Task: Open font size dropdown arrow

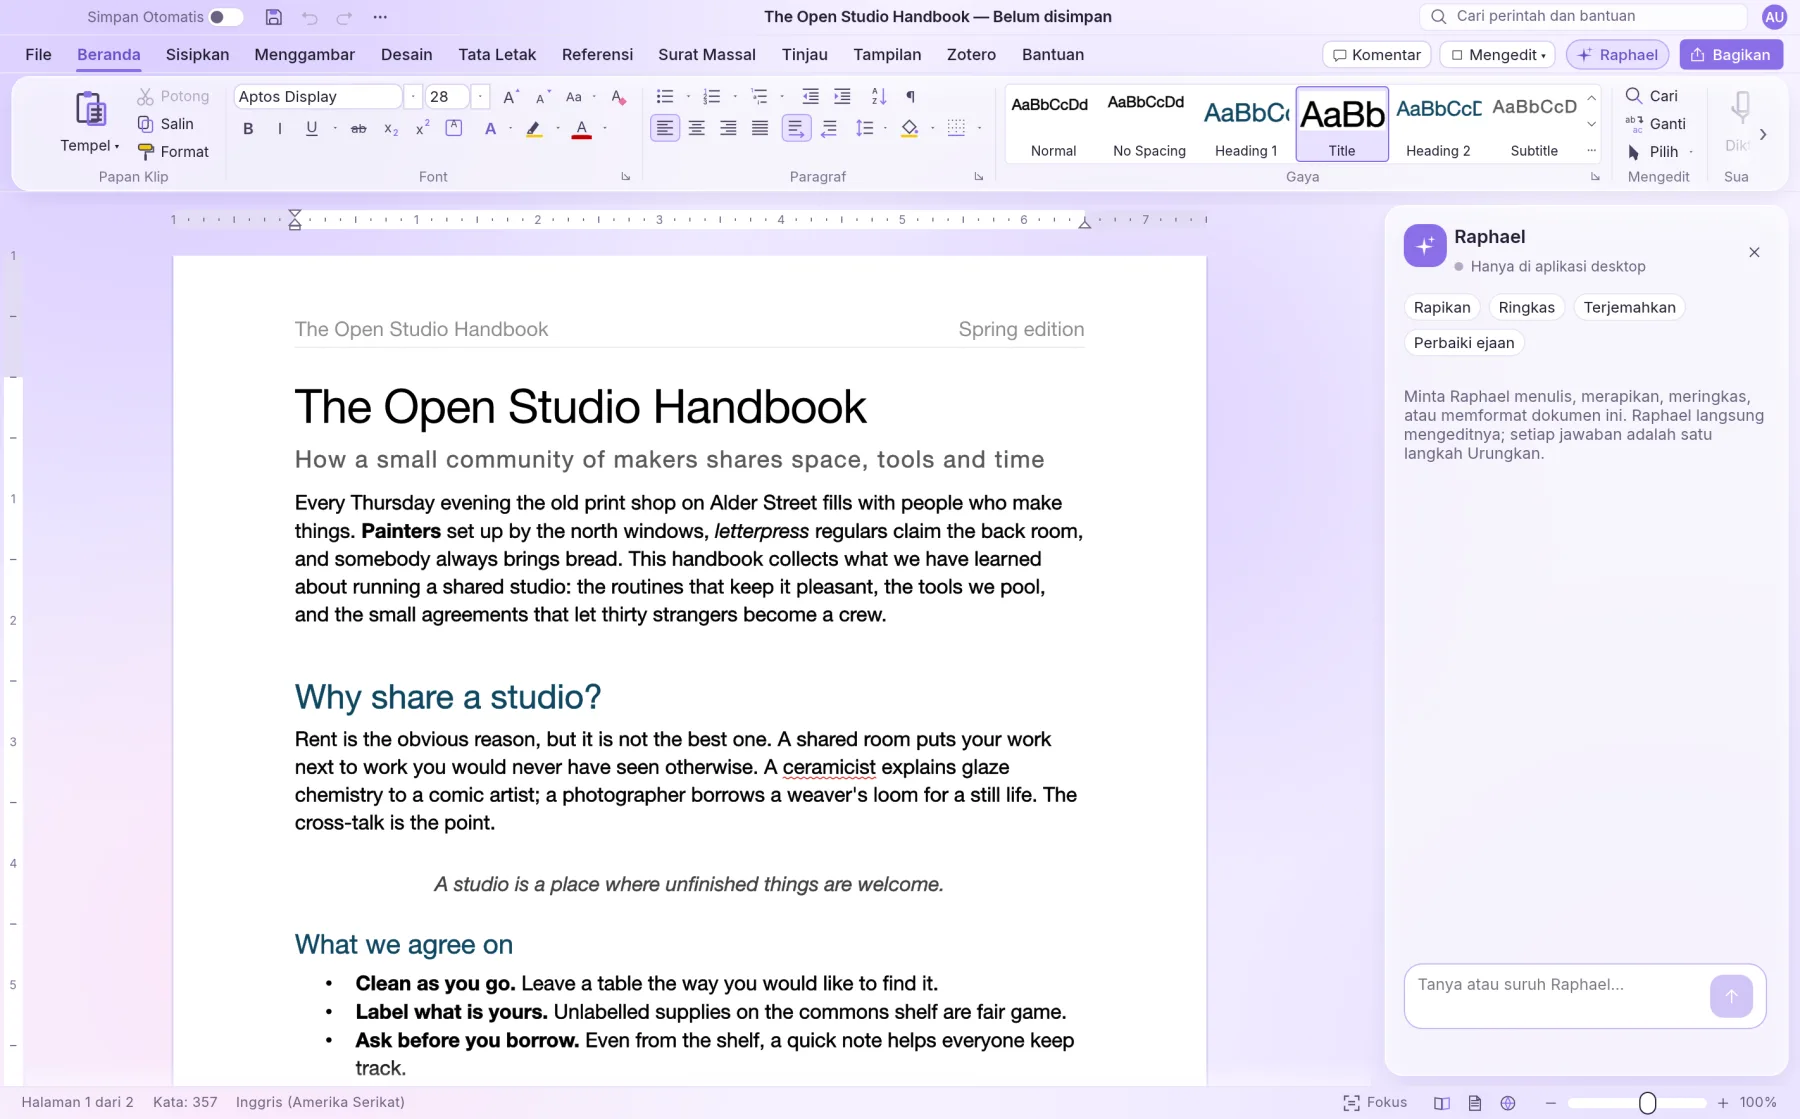Action: click(x=481, y=97)
